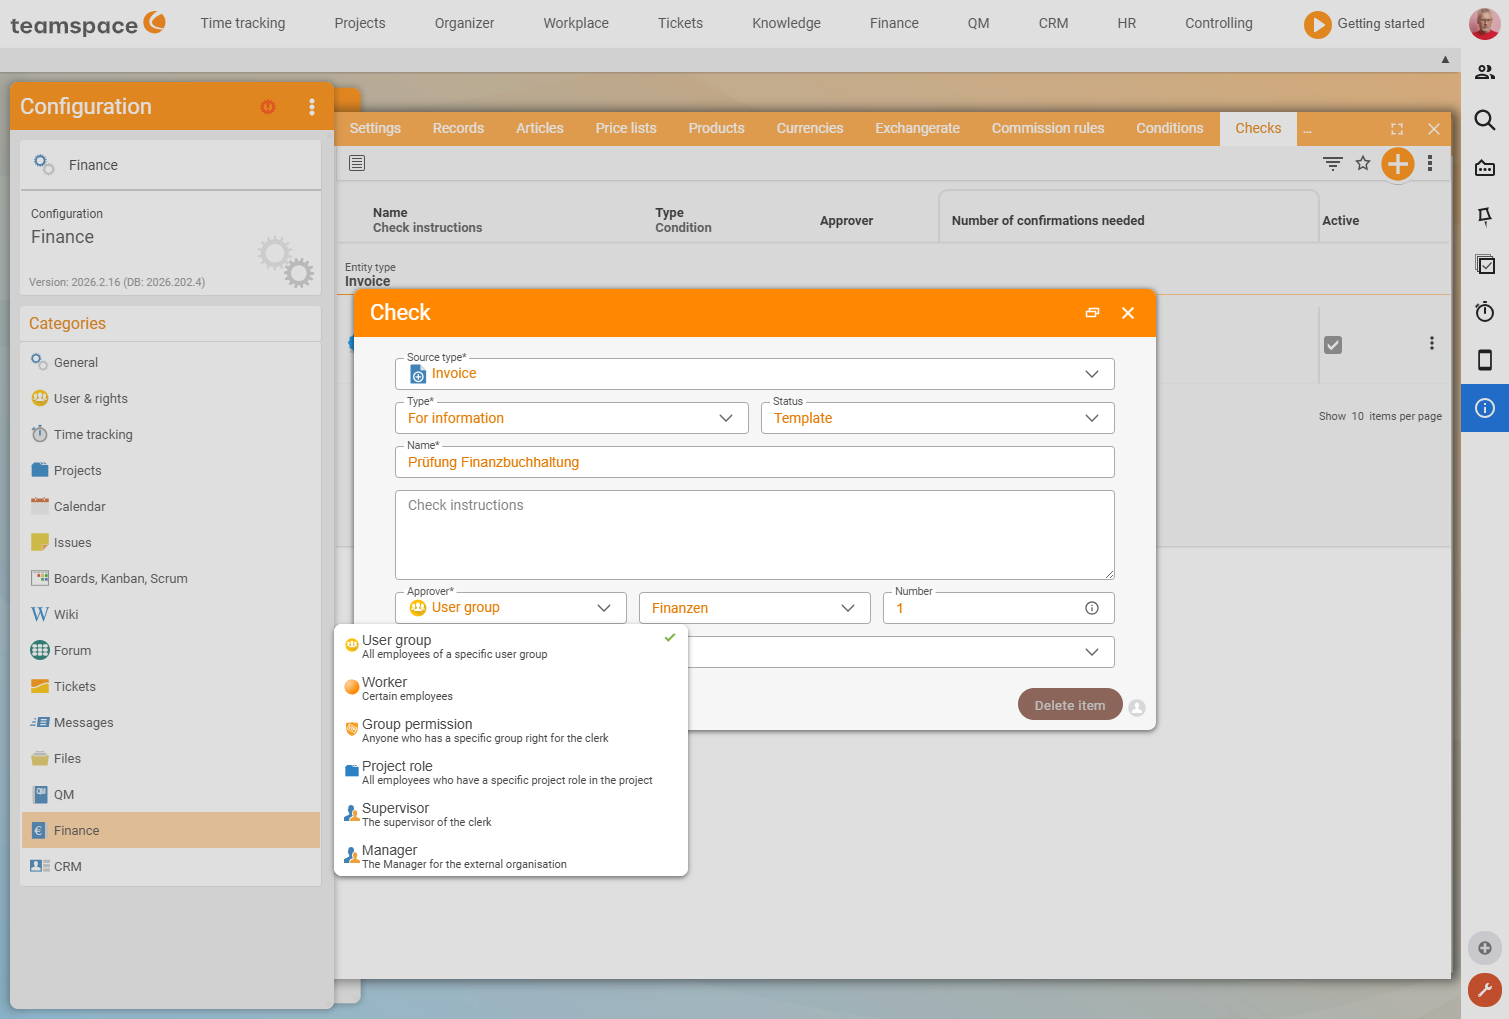Toggle the list view icon below Settings tab
Viewport: 1509px width, 1019px height.
(x=357, y=163)
